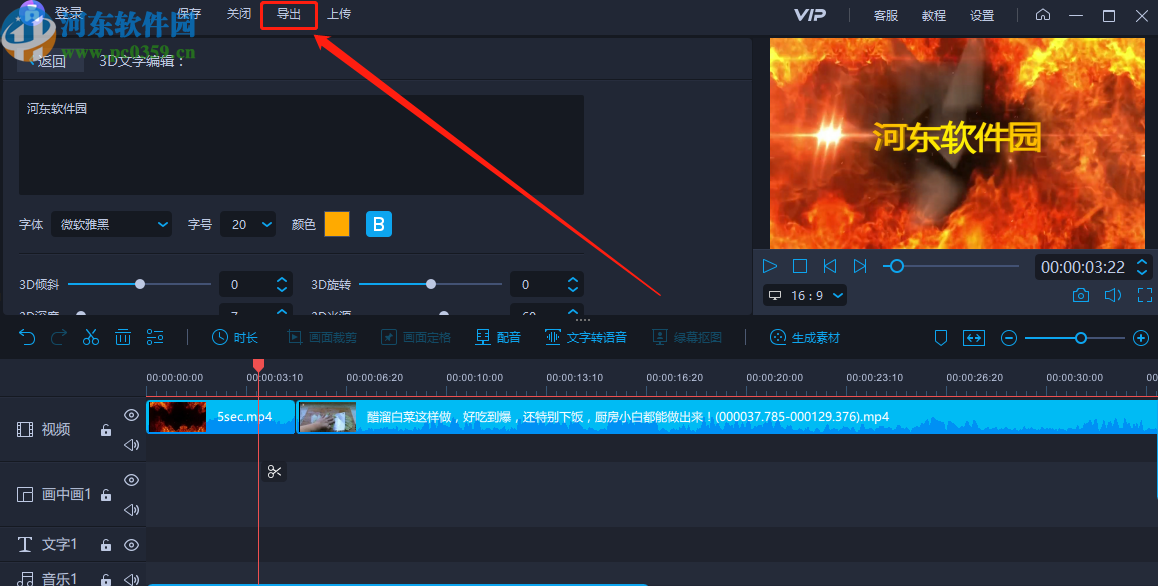Click the 3D text input area
This screenshot has width=1158, height=586.
coord(301,145)
